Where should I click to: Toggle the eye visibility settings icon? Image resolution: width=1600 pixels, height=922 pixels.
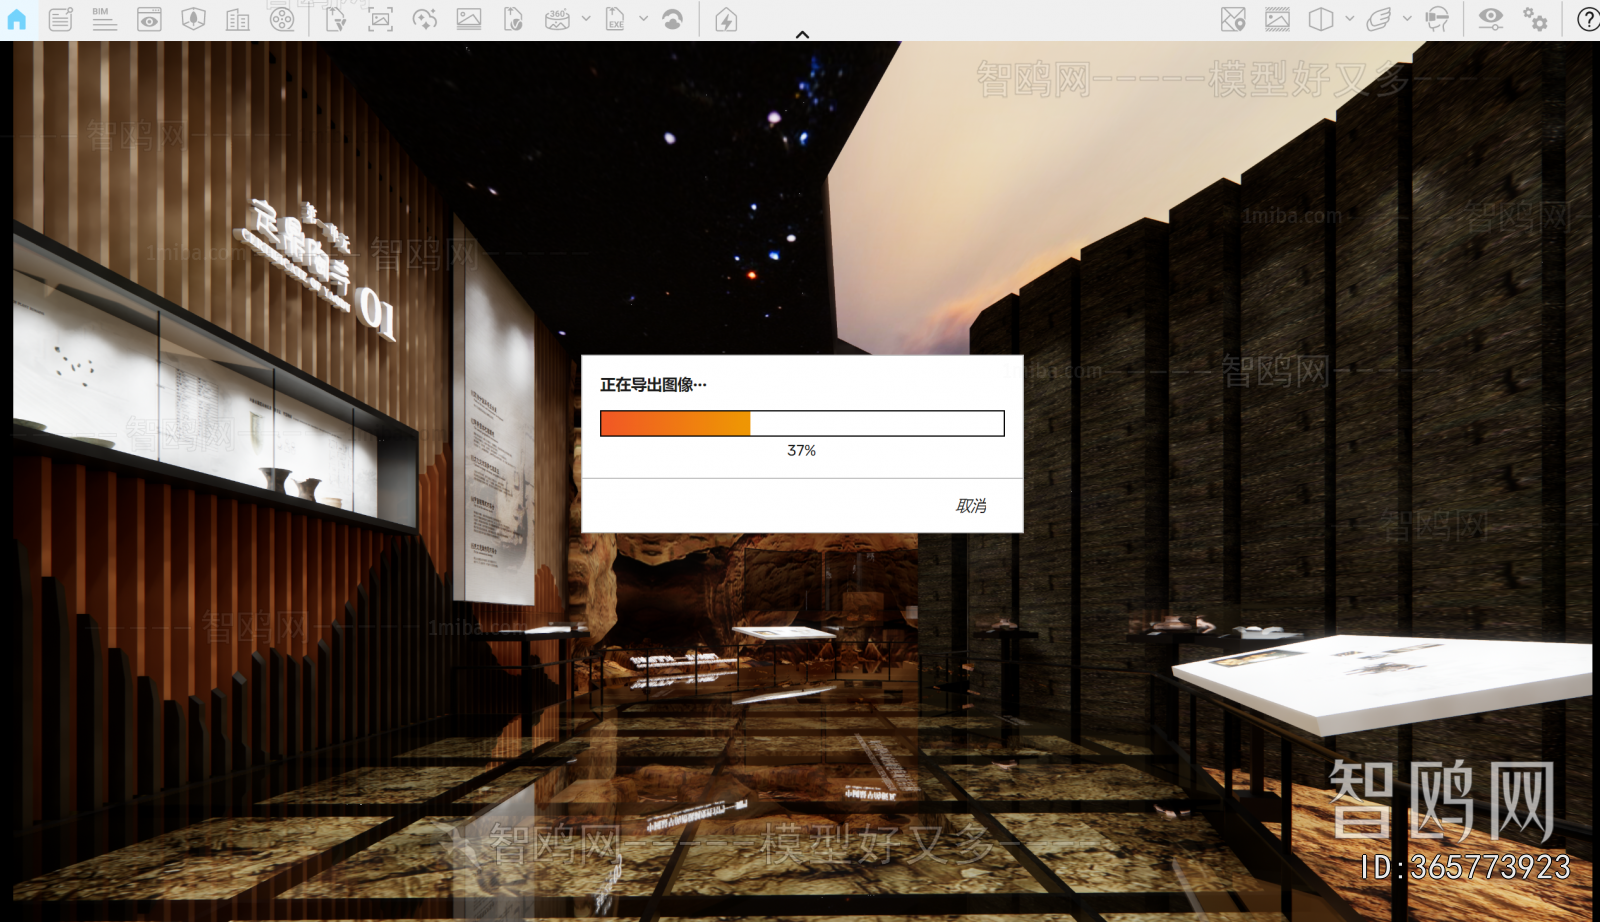pyautogui.click(x=1490, y=19)
